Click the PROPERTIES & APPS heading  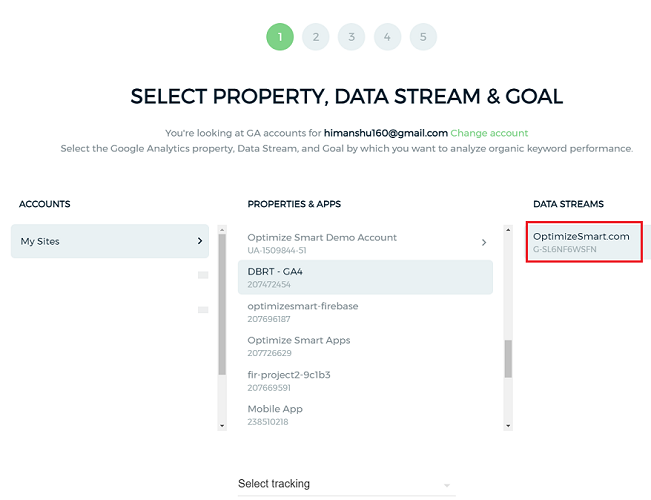pyautogui.click(x=294, y=204)
